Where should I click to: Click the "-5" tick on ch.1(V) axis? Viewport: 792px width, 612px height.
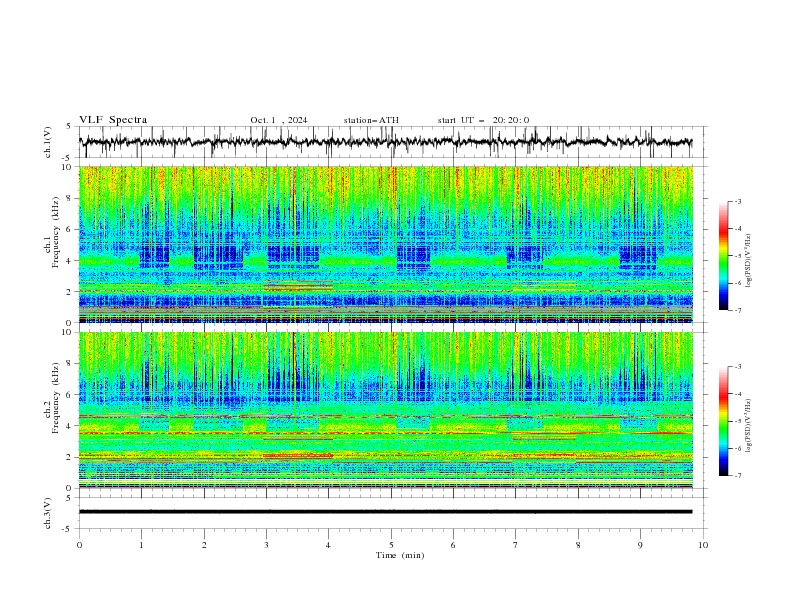coord(68,158)
